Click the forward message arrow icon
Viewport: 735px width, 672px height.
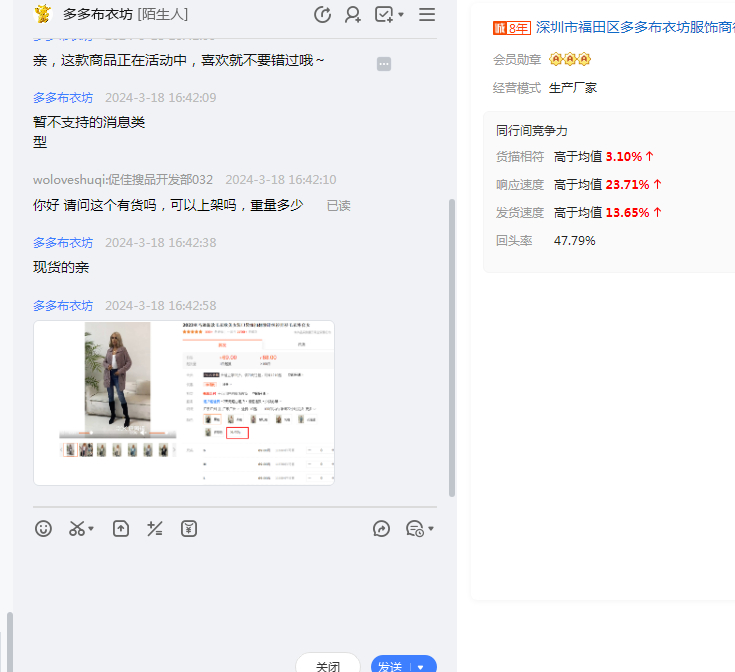click(x=381, y=529)
